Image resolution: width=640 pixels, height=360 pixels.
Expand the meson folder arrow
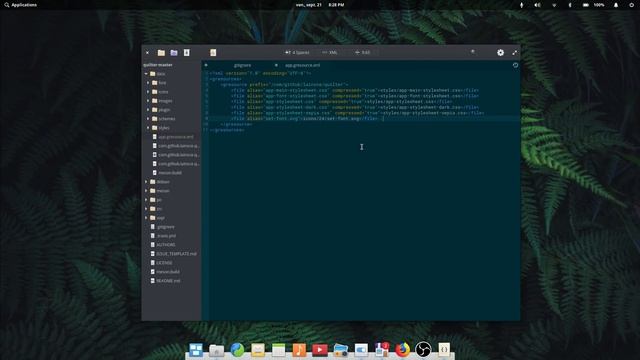[146, 191]
